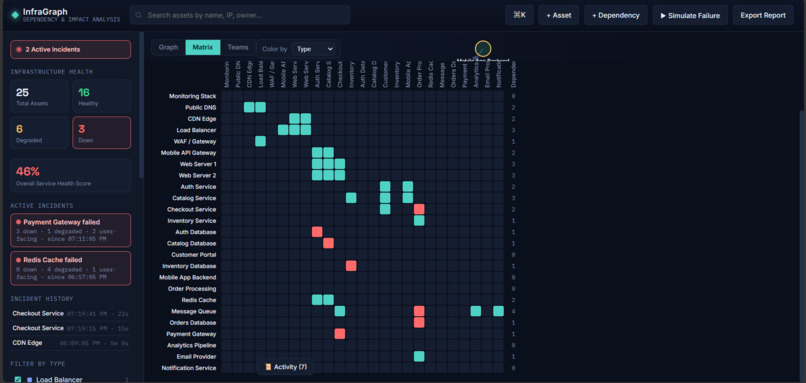The width and height of the screenshot is (806, 383).
Task: Click teal cell in Email Provider row
Action: [419, 356]
